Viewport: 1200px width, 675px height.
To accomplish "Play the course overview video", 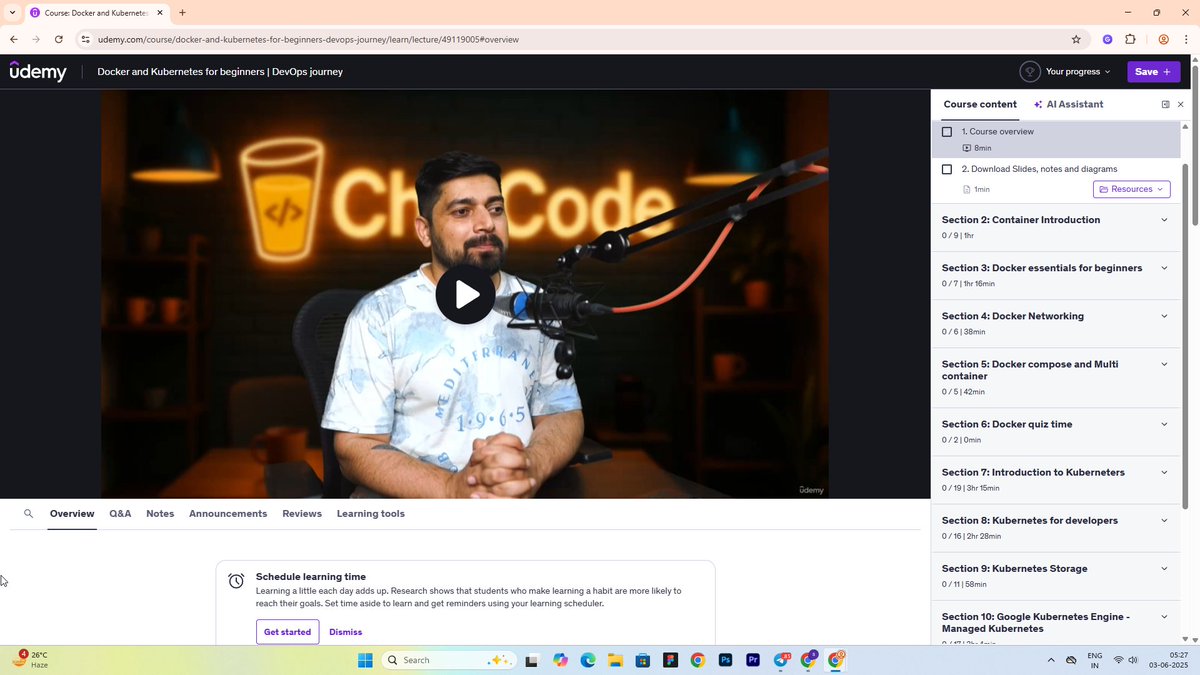I will pos(465,294).
